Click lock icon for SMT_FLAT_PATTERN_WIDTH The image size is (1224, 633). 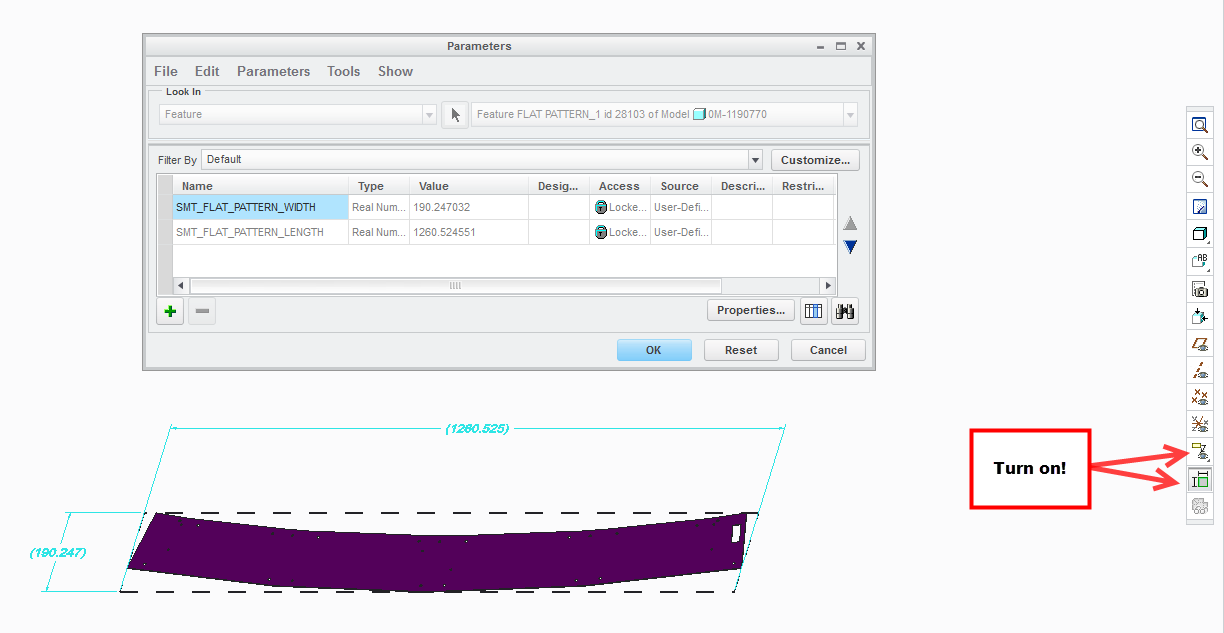click(601, 207)
